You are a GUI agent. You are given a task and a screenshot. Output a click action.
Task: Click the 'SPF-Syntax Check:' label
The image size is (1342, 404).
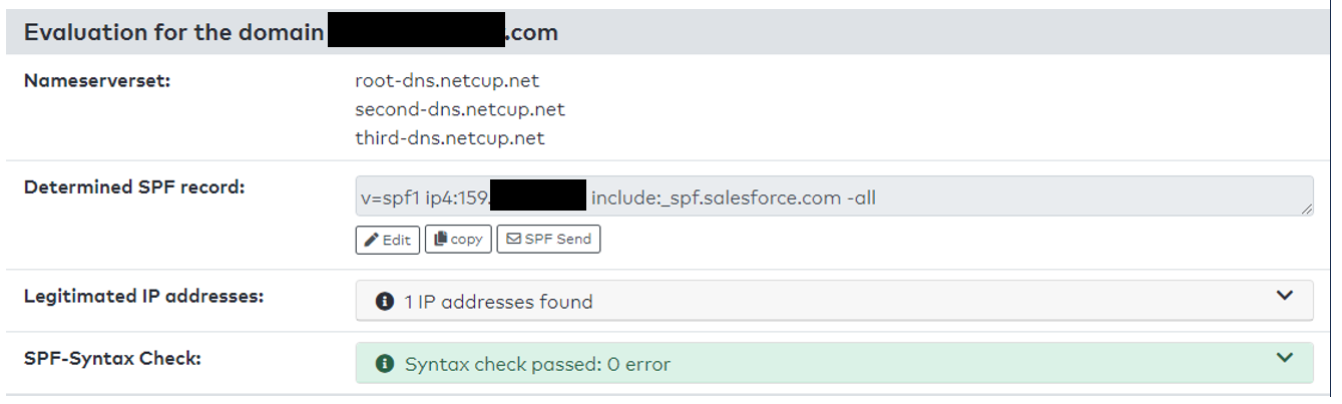pyautogui.click(x=112, y=358)
